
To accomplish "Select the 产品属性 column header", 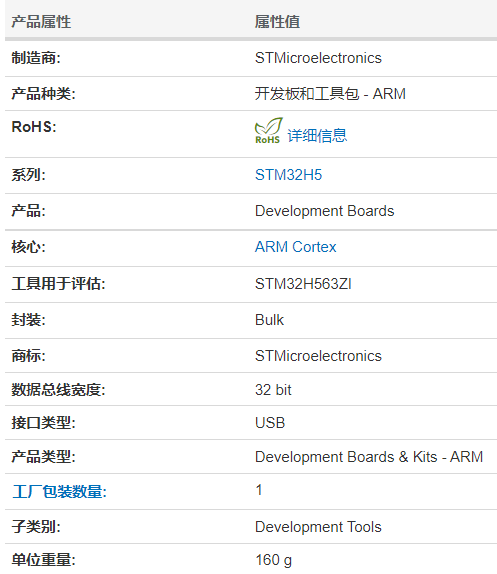I will tap(41, 22).
